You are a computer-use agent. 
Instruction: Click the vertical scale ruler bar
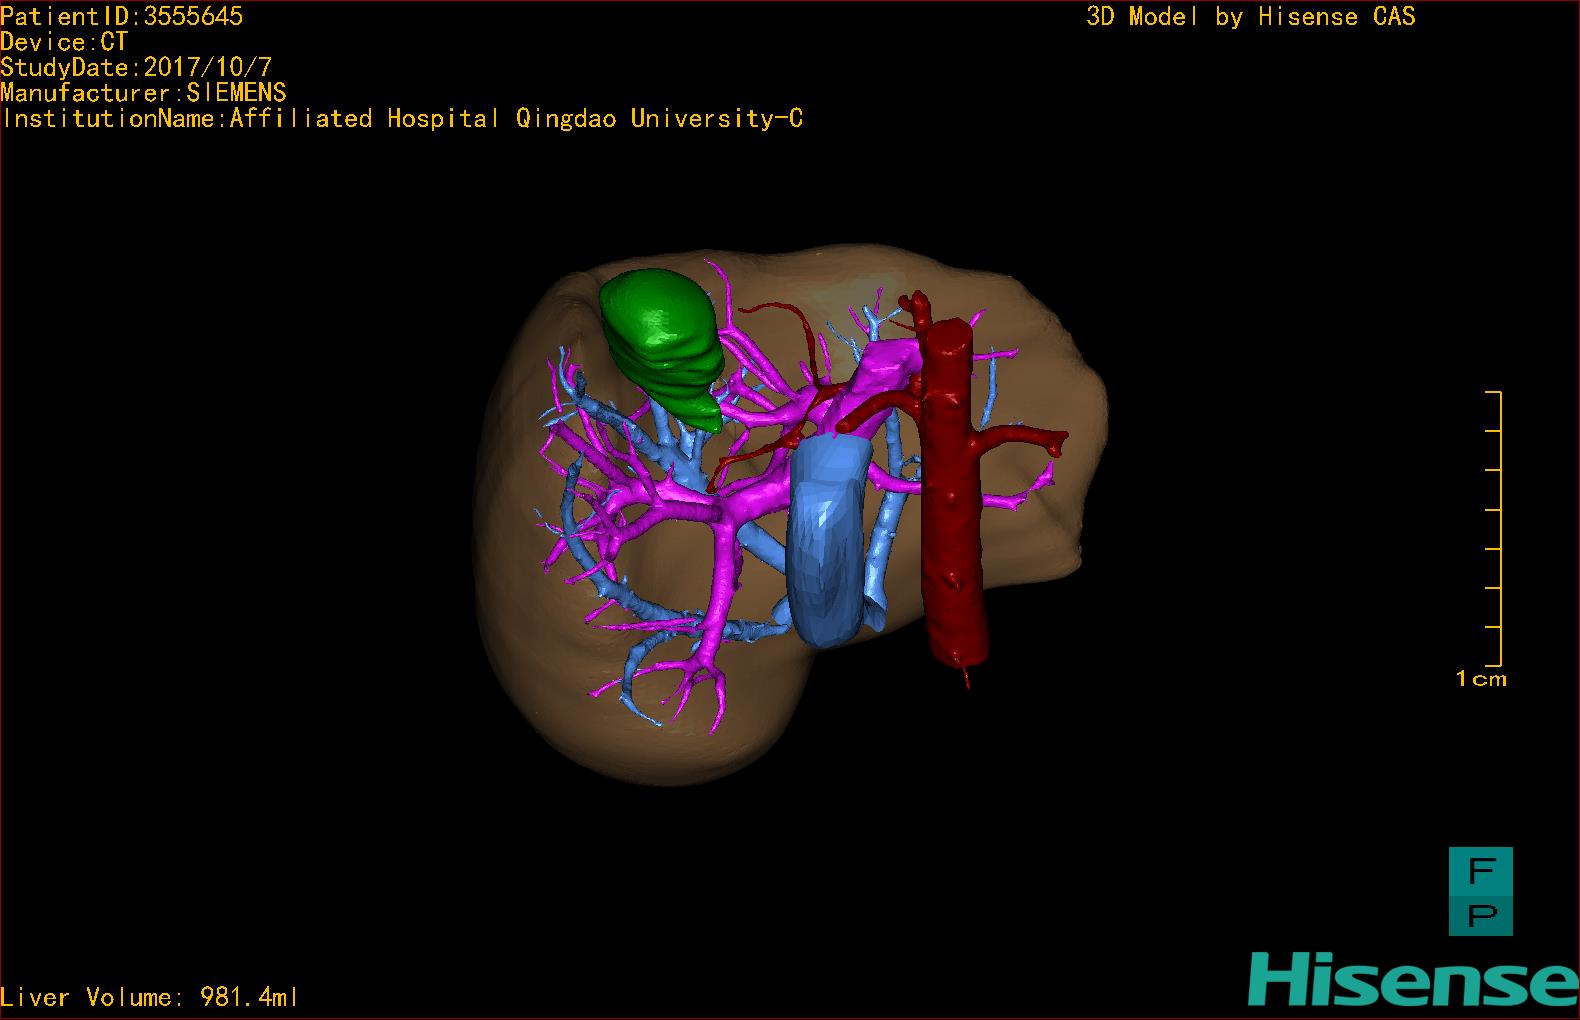pos(1494,528)
